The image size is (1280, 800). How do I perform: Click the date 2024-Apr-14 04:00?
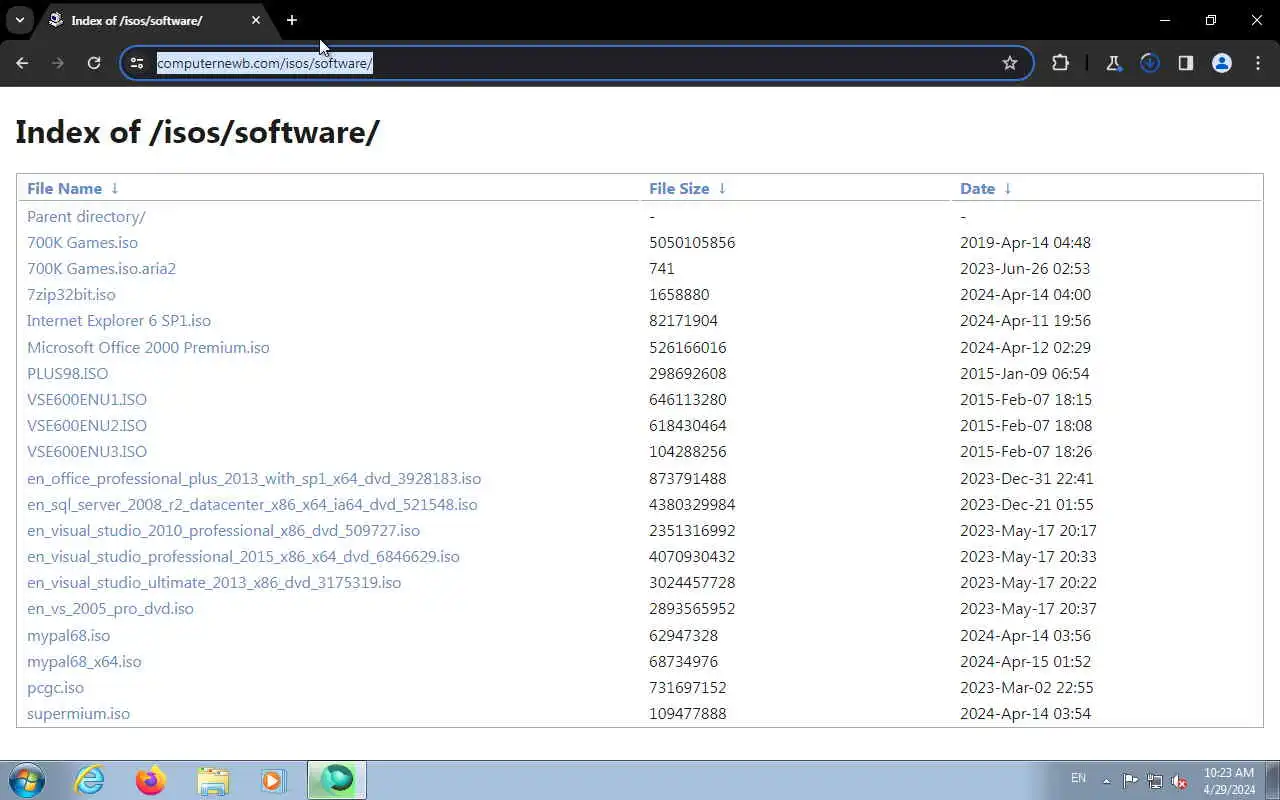coord(1025,294)
